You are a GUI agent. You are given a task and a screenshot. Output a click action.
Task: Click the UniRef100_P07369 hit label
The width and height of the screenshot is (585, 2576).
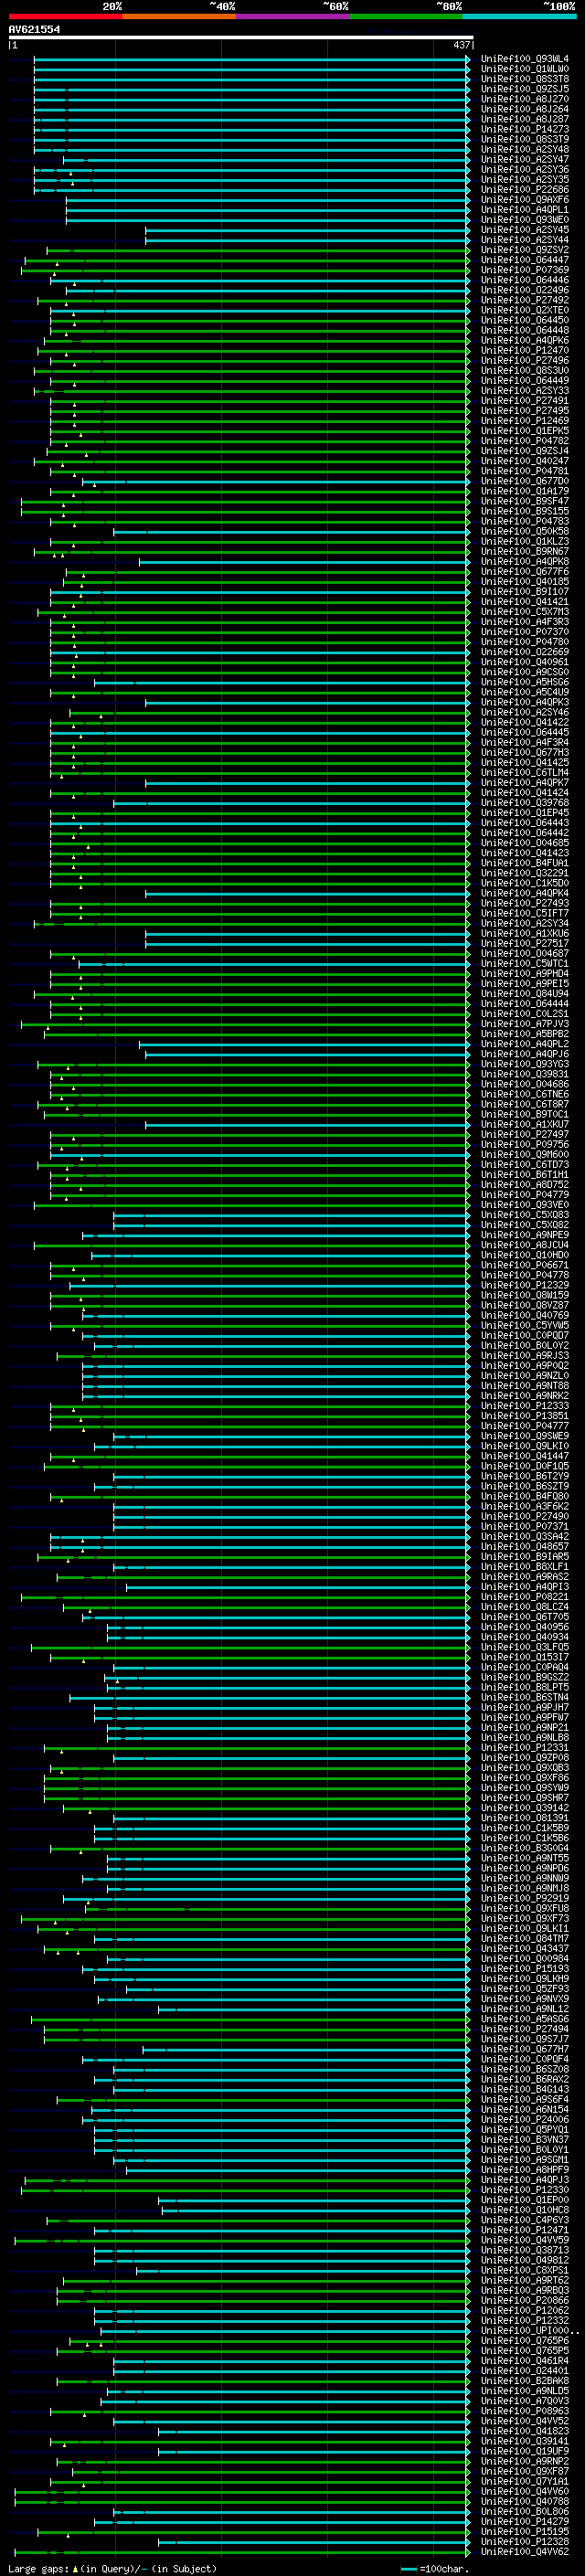pos(524,270)
